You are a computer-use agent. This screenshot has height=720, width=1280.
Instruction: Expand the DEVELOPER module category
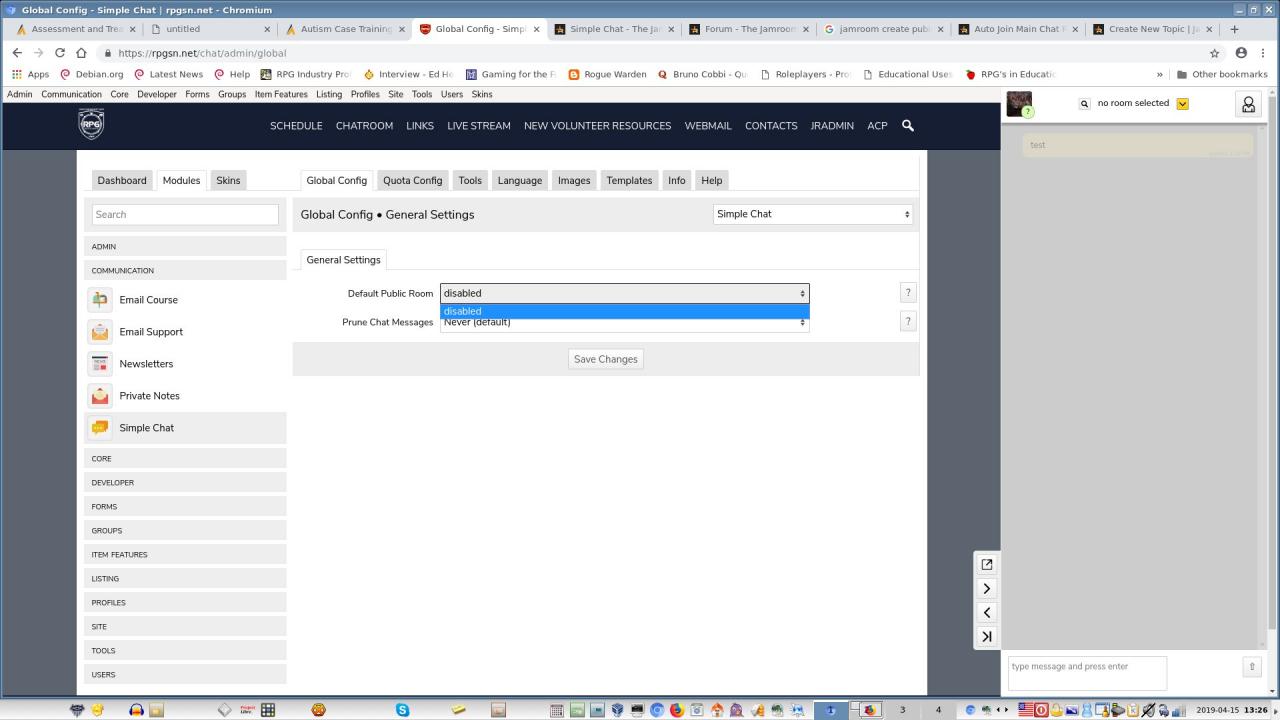pos(185,482)
